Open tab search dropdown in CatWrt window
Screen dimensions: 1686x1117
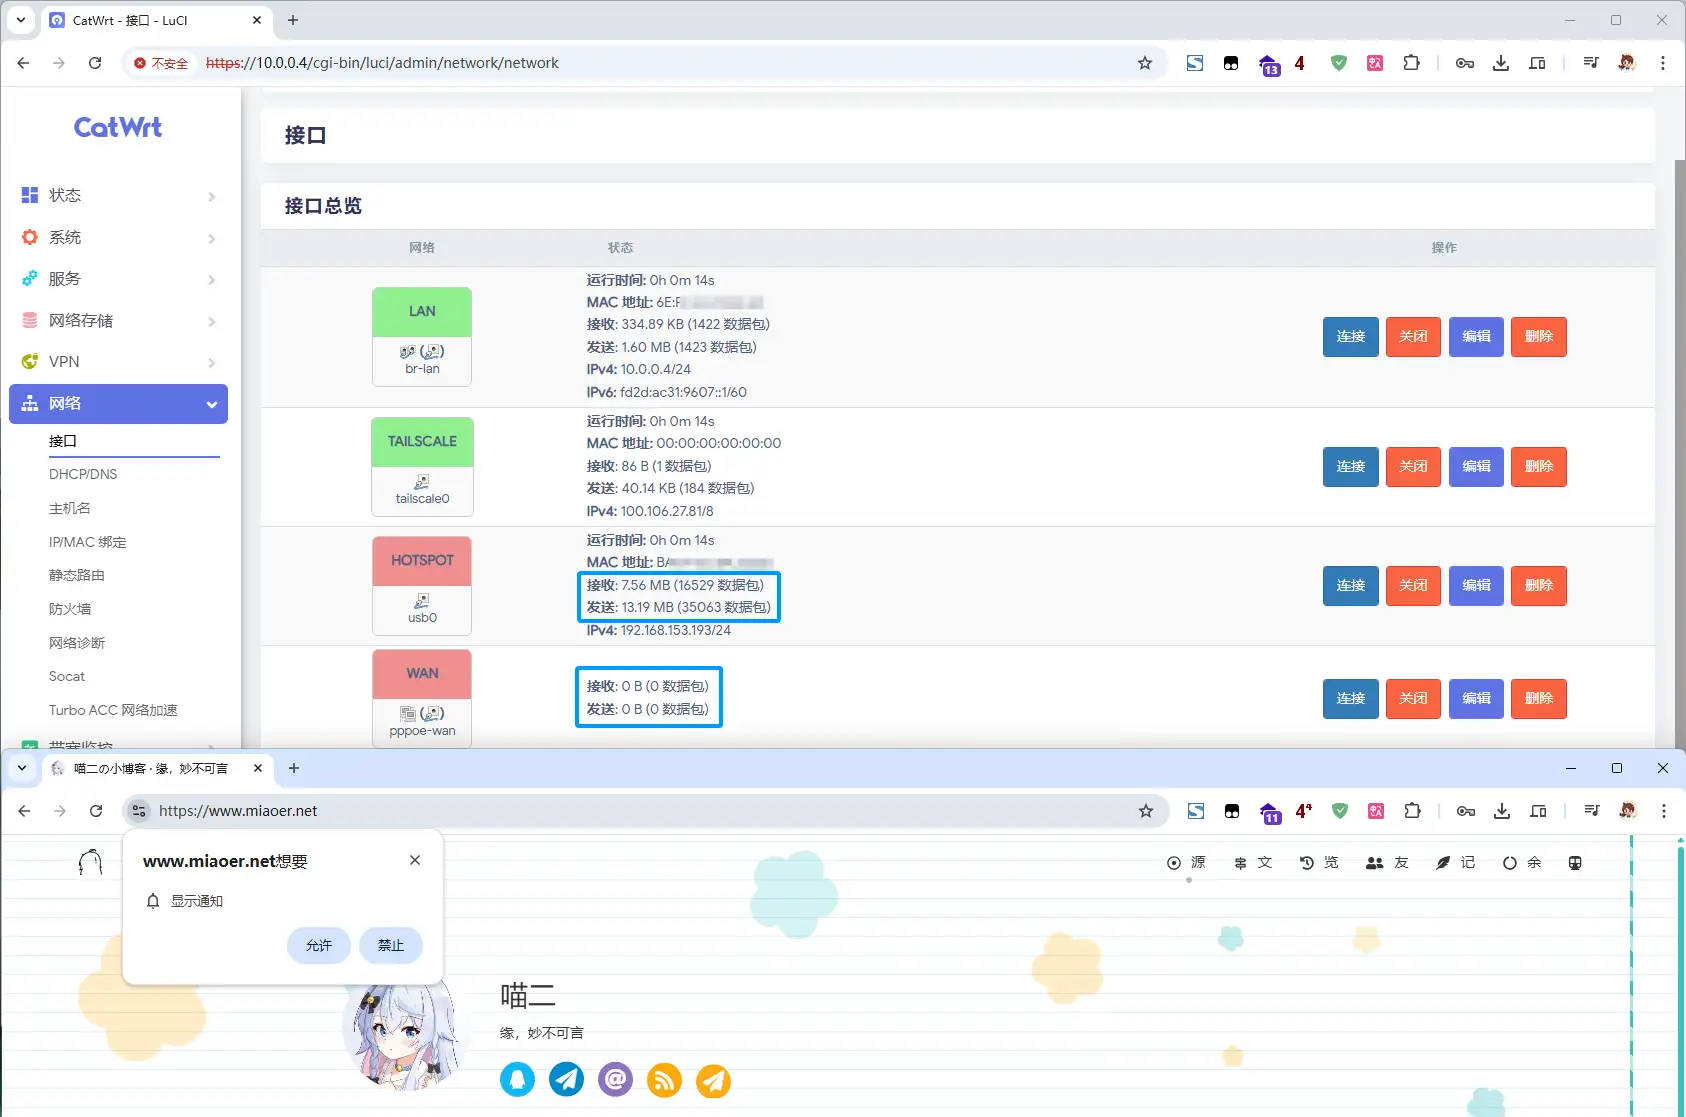[x=21, y=20]
